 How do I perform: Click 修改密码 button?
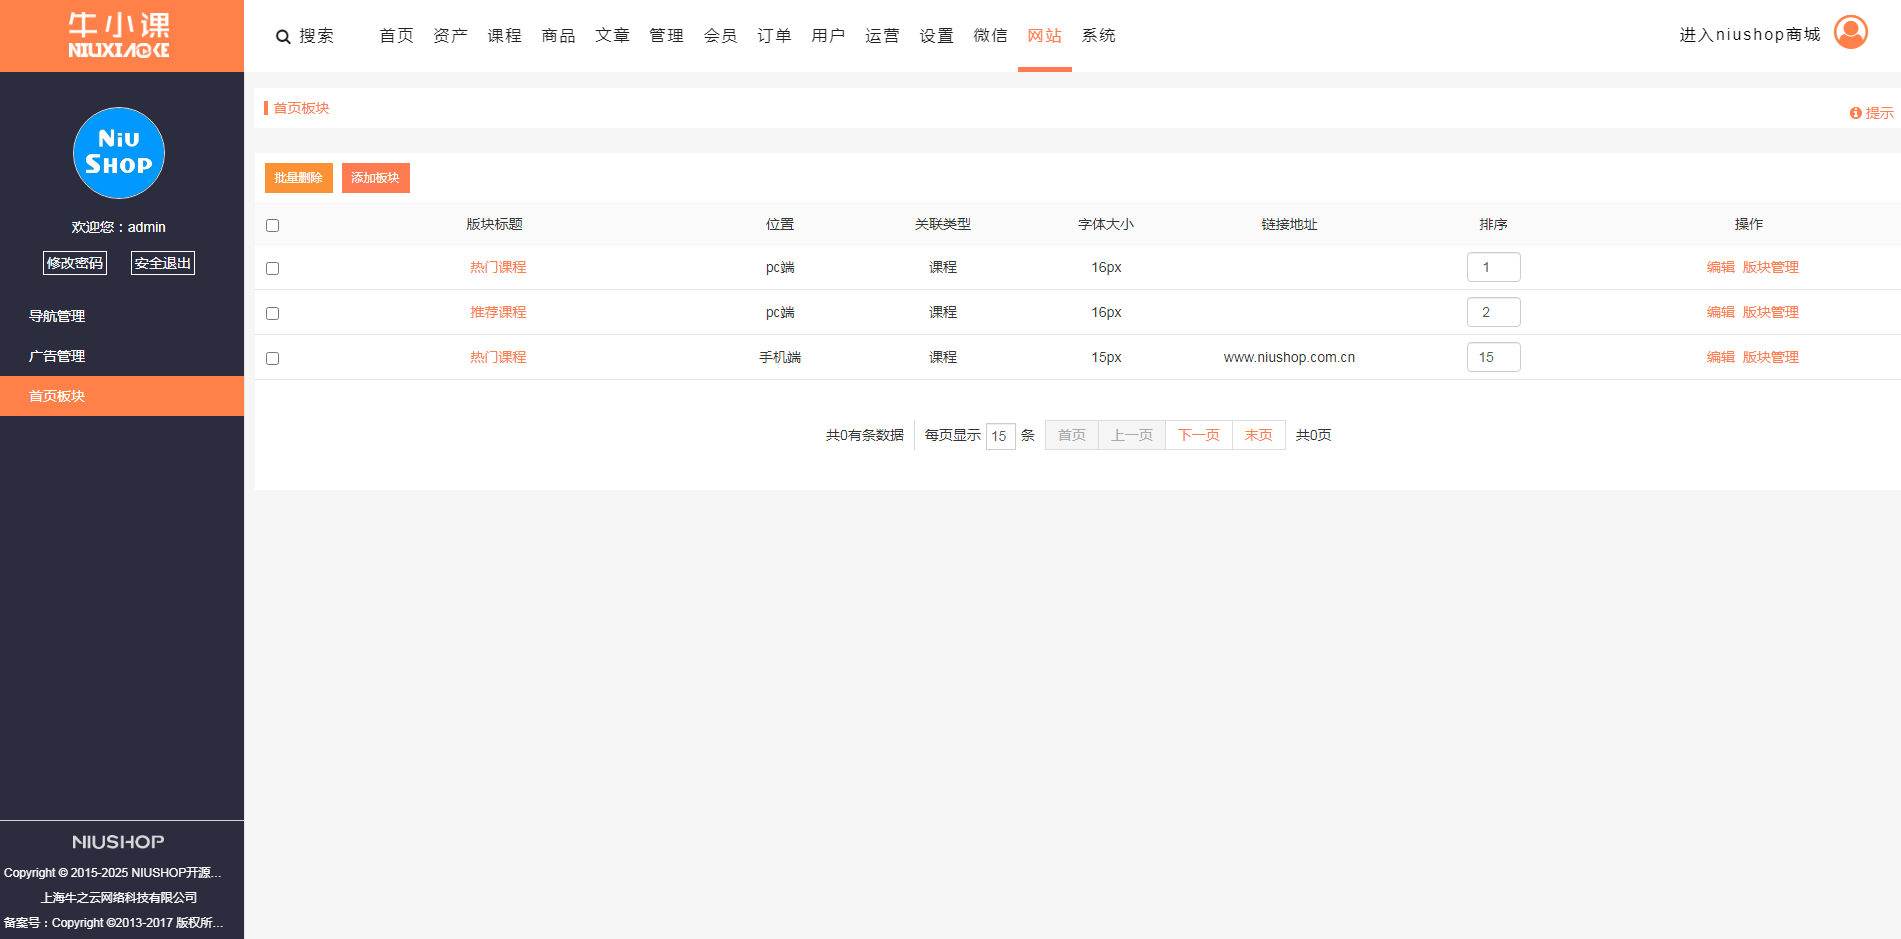coord(75,263)
